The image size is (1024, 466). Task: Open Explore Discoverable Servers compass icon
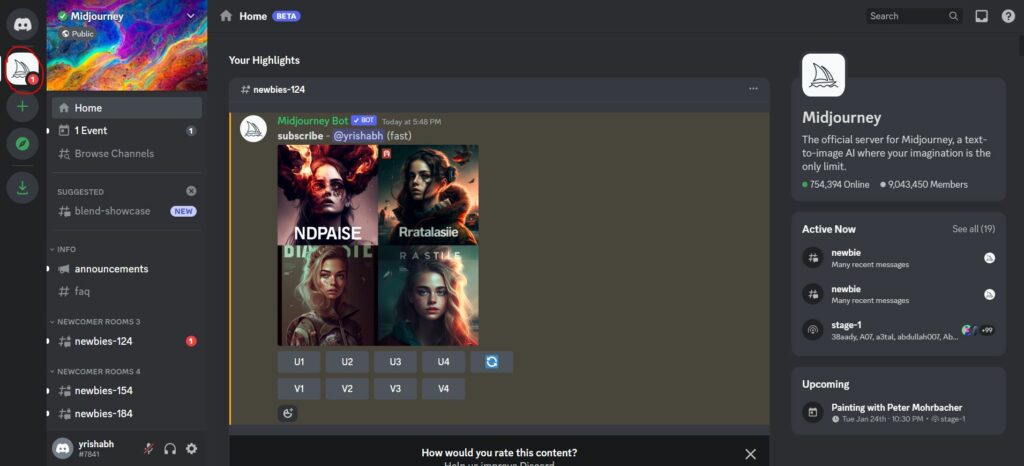22,144
